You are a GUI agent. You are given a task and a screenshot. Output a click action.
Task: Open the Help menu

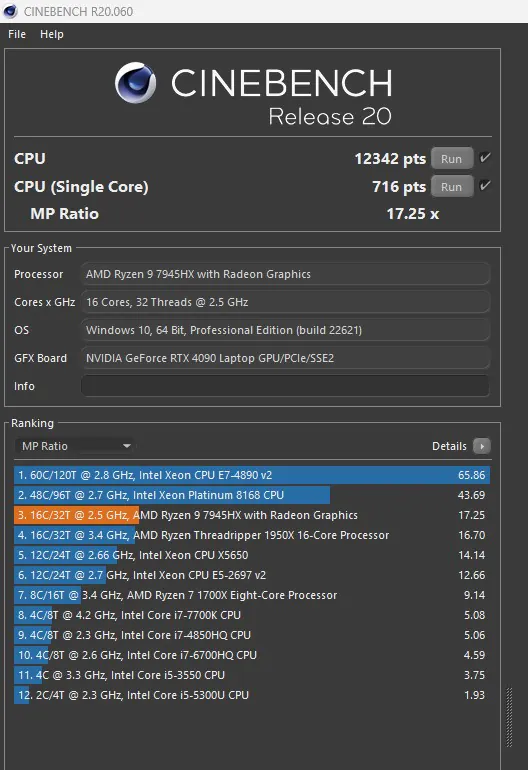52,34
